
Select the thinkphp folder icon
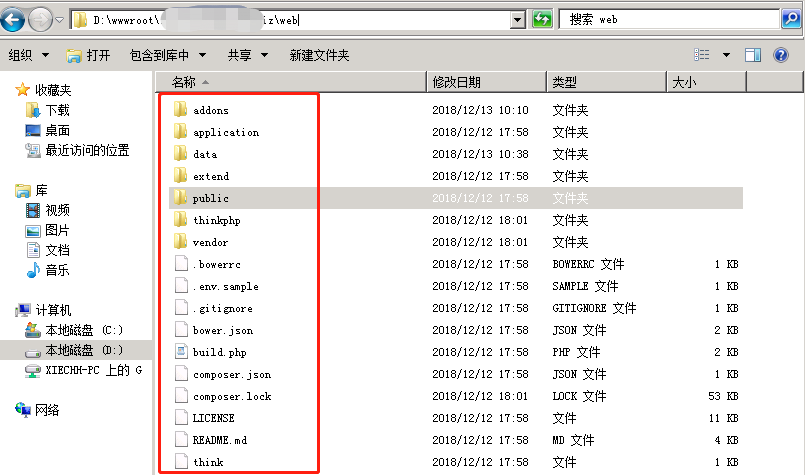(181, 220)
